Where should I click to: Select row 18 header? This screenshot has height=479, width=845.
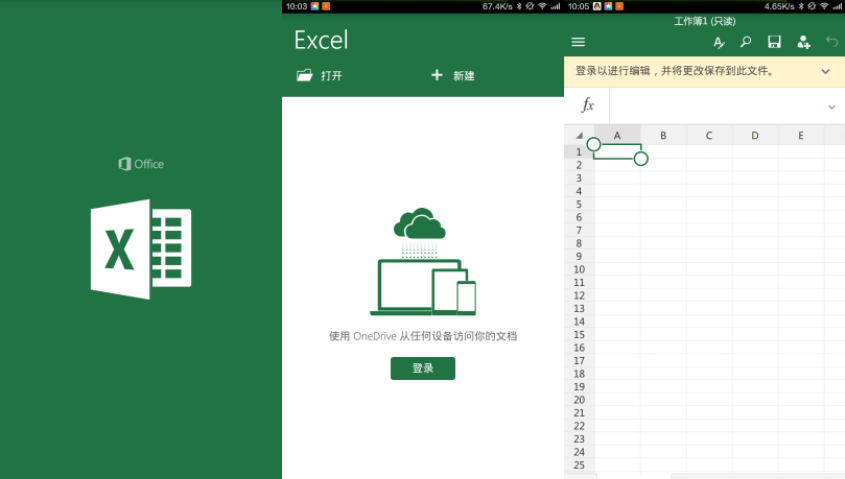(579, 374)
